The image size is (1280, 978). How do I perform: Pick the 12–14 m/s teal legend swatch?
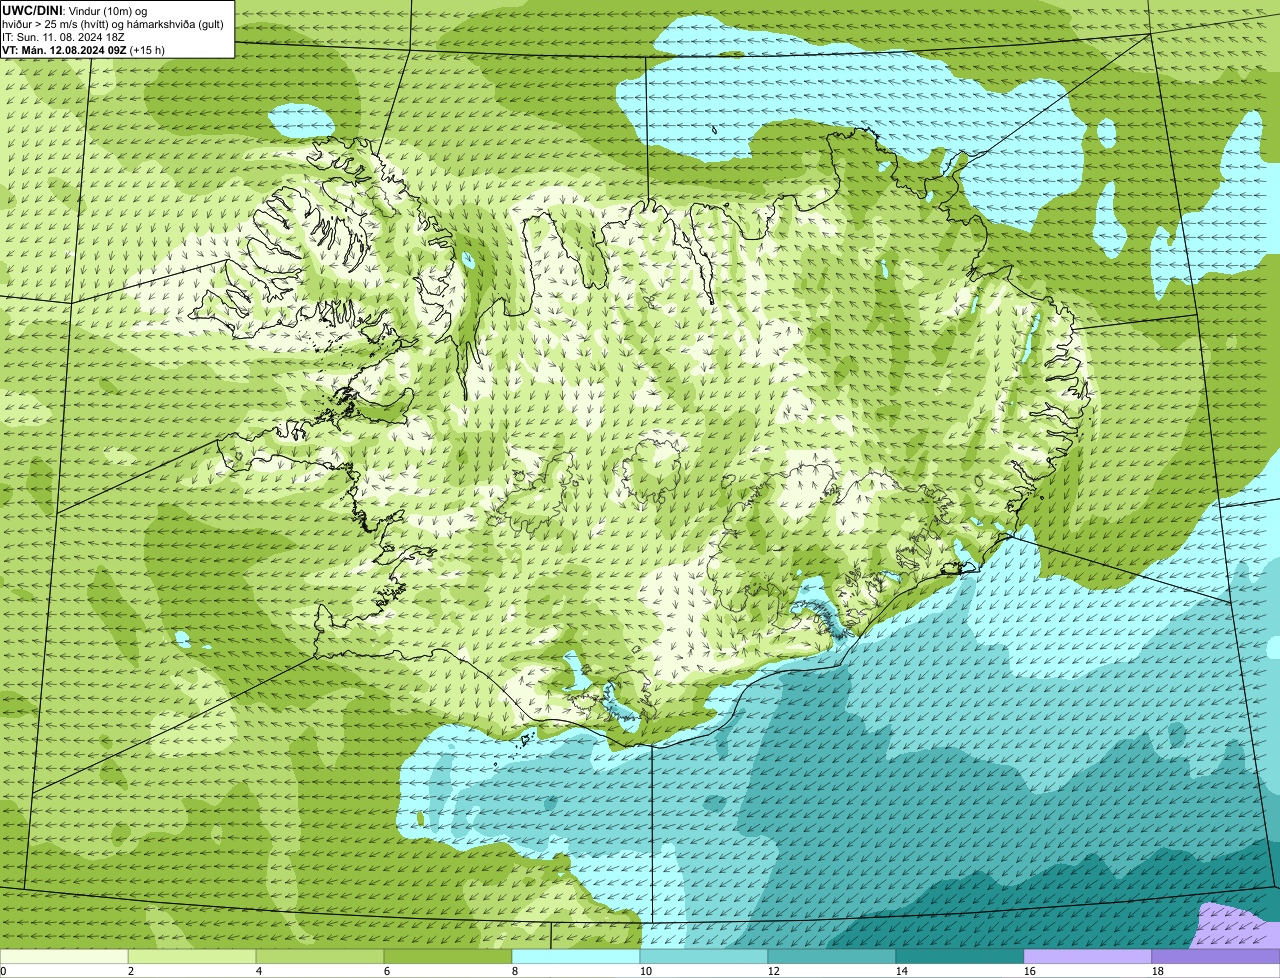click(x=832, y=956)
